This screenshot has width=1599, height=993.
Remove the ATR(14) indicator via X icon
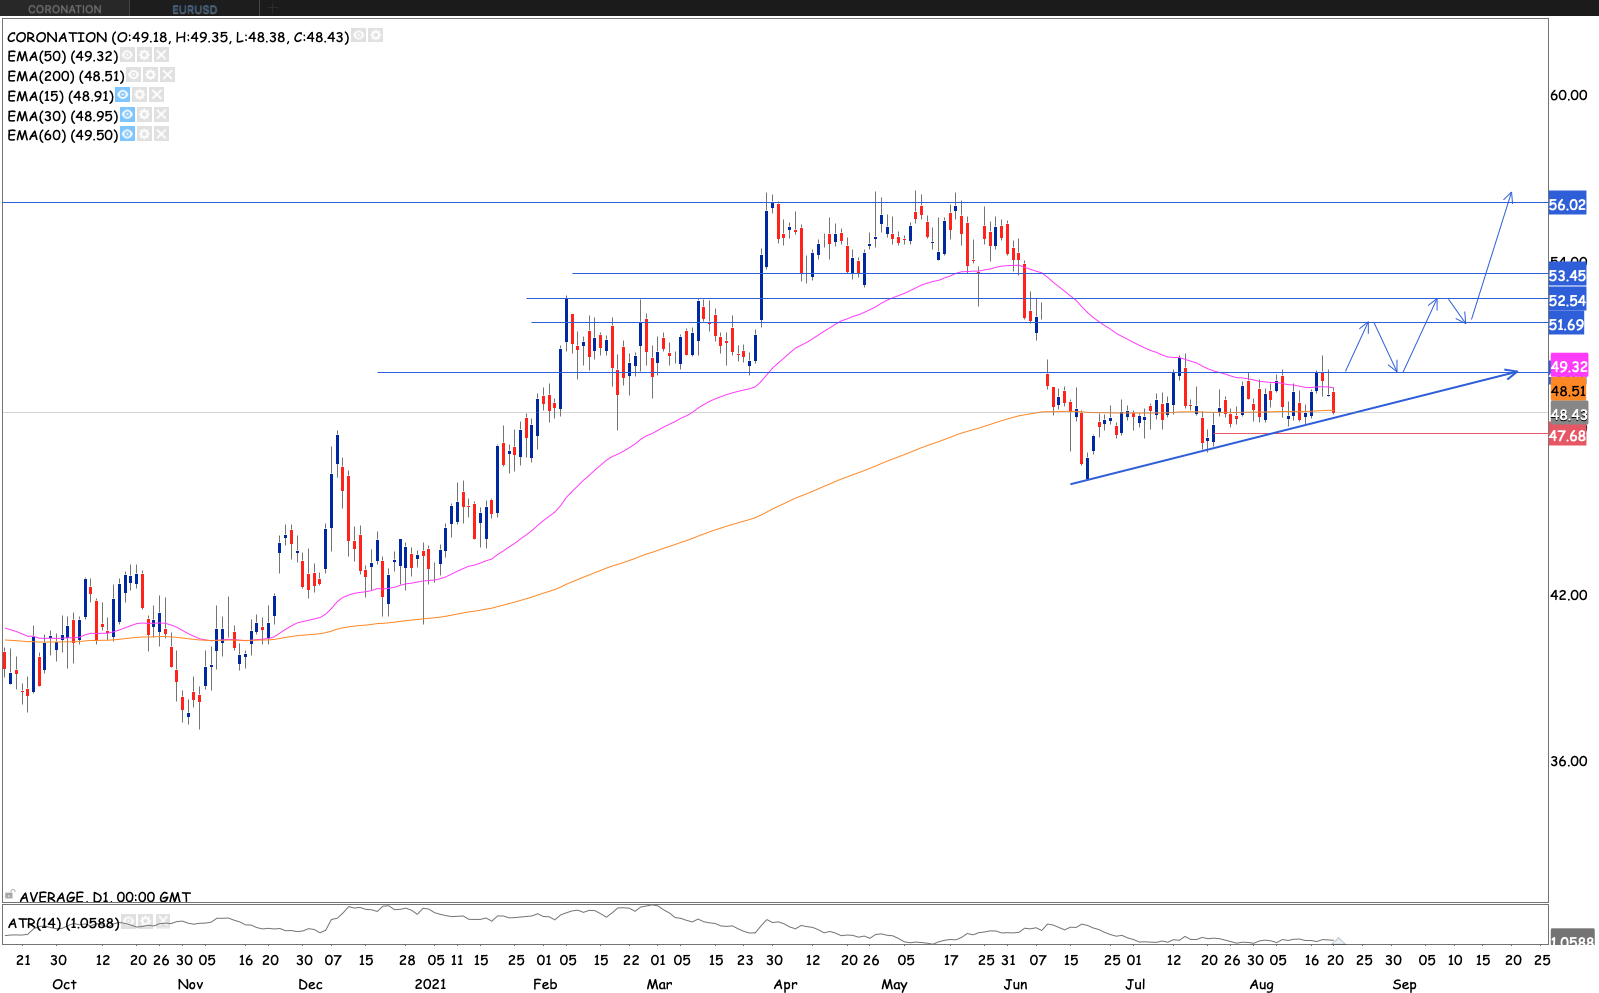163,921
